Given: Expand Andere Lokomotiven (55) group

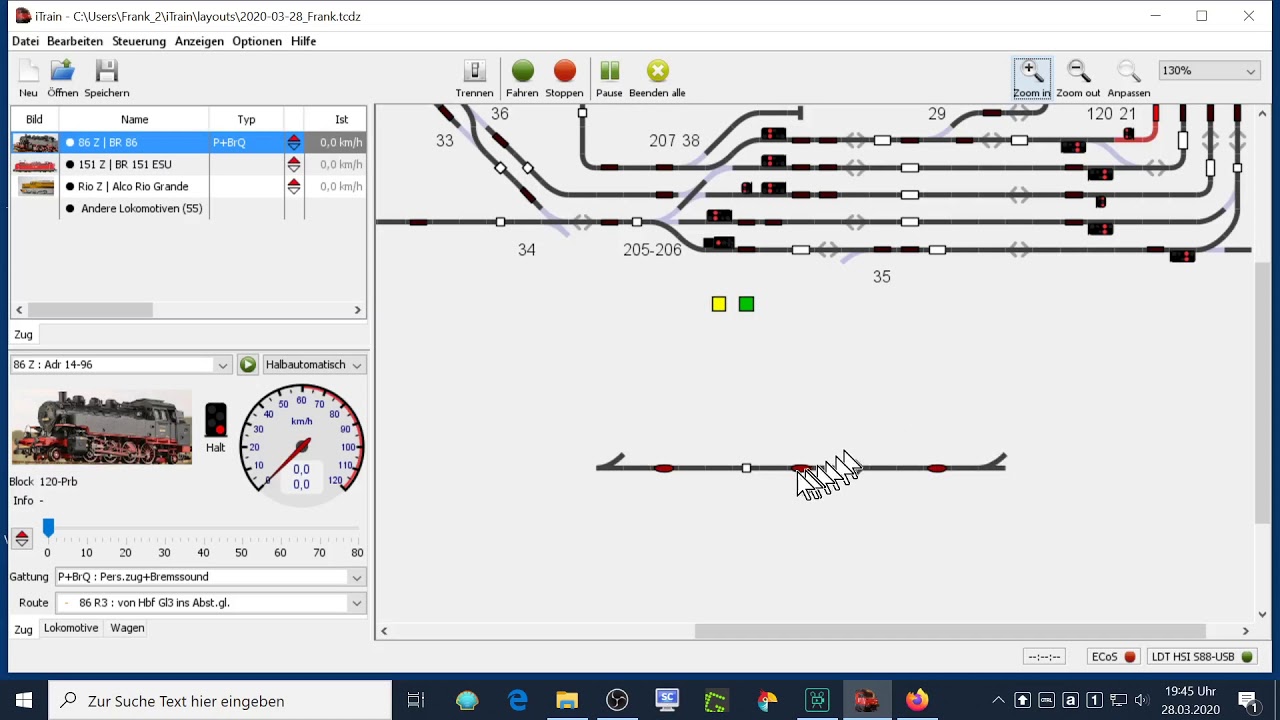Looking at the screenshot, I should coord(141,208).
